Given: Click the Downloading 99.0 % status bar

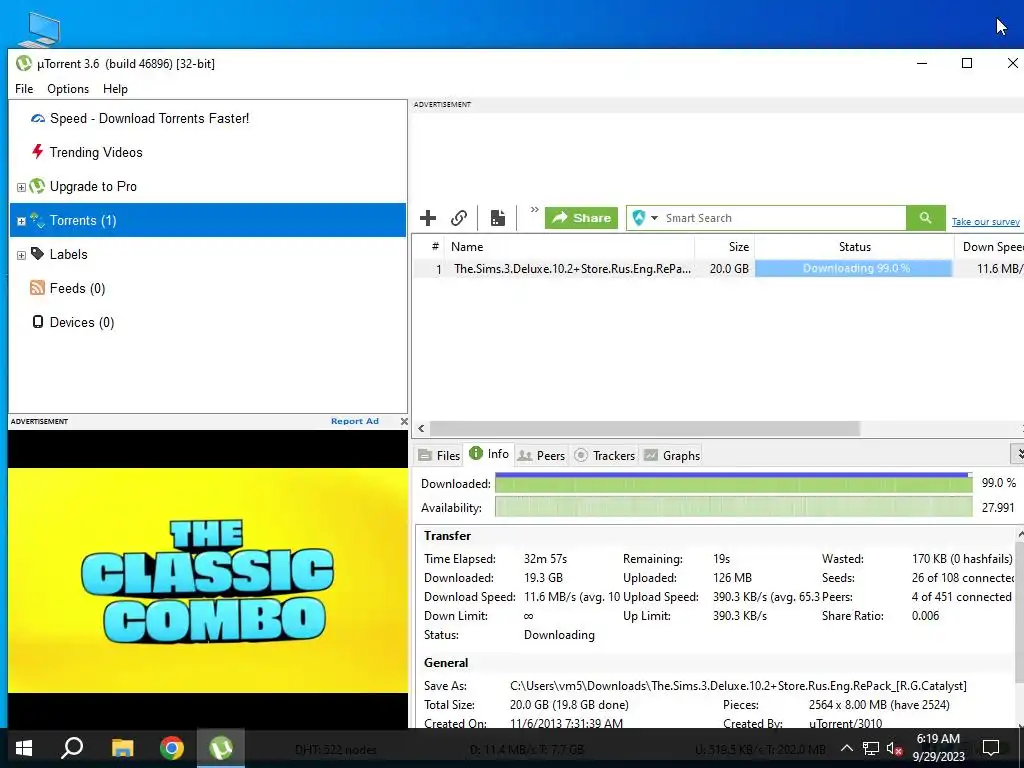Looking at the screenshot, I should [854, 268].
